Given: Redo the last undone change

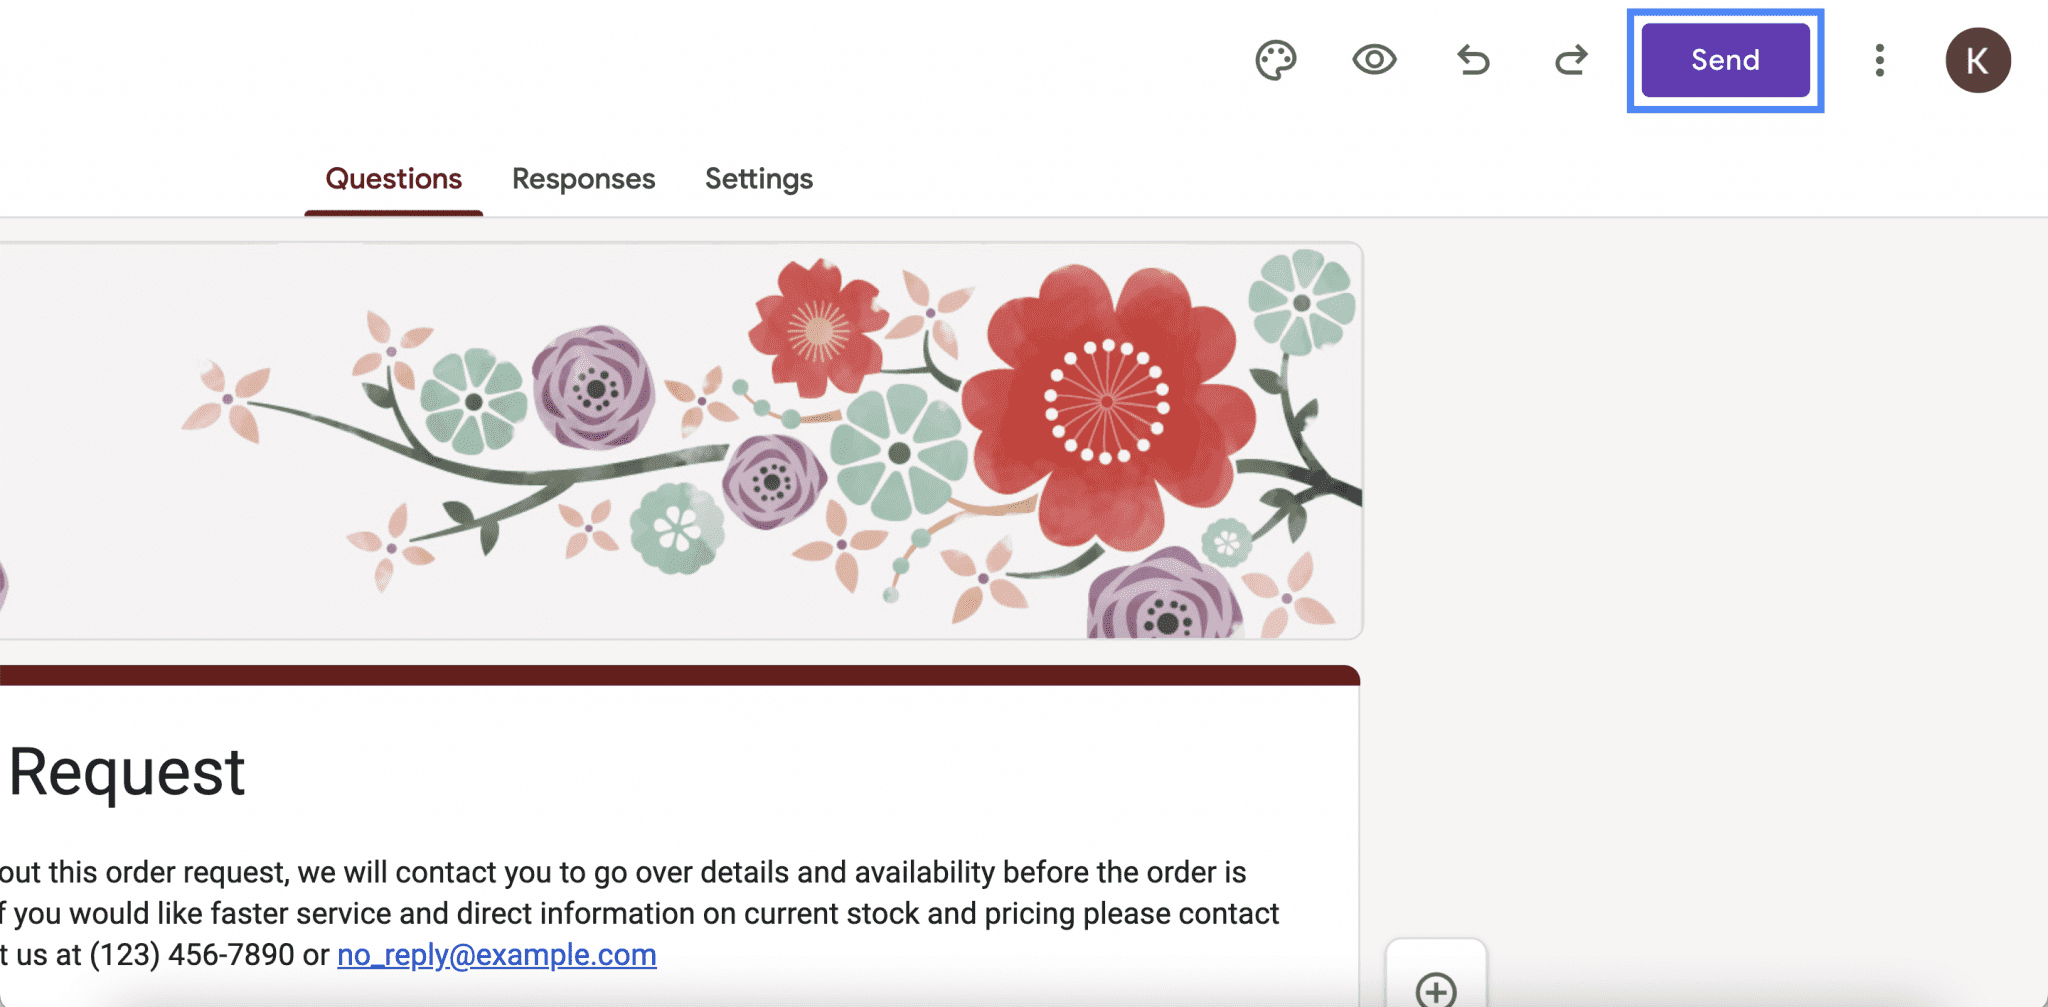Looking at the screenshot, I should pyautogui.click(x=1571, y=60).
